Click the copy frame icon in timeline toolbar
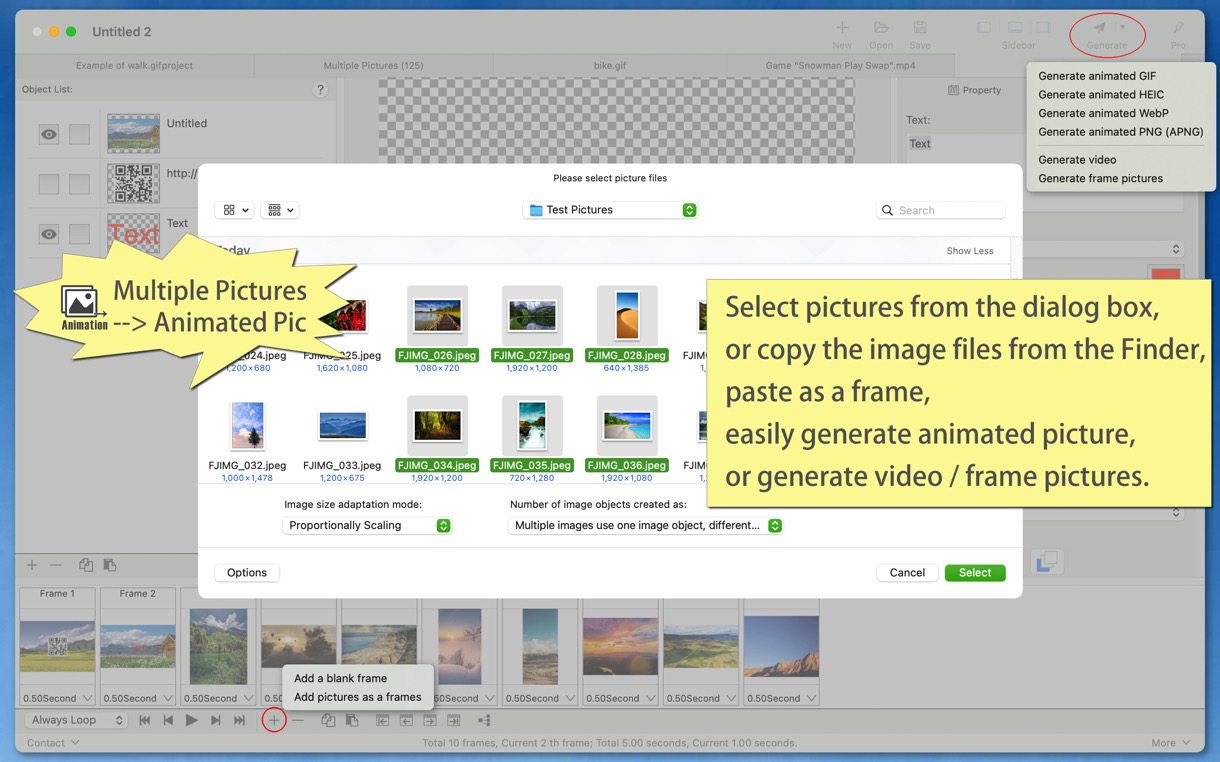Viewport: 1220px width, 762px height. 328,720
